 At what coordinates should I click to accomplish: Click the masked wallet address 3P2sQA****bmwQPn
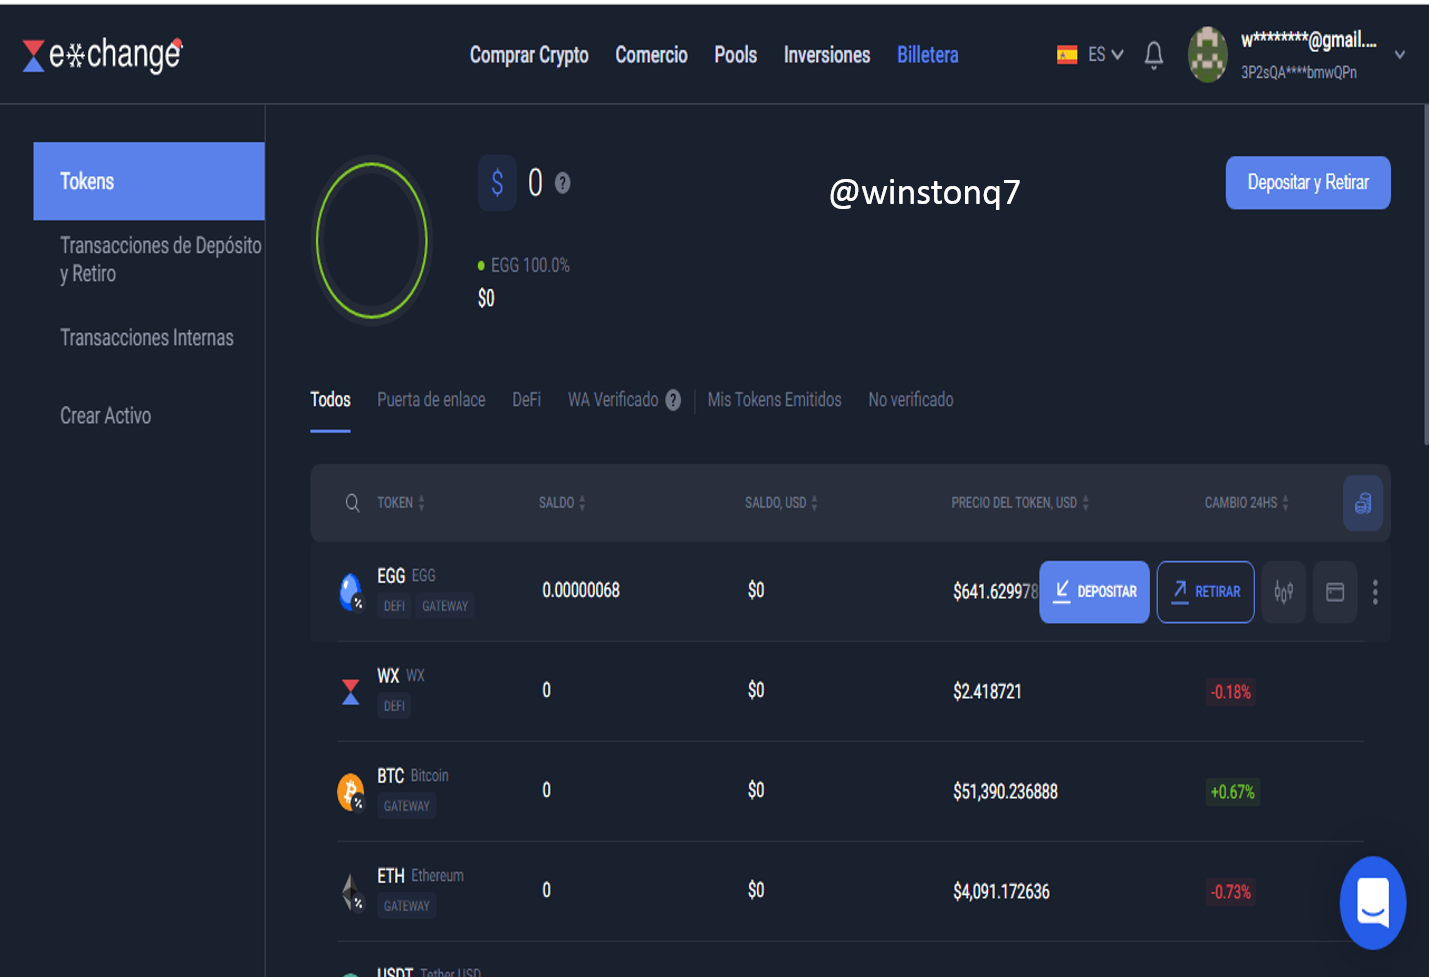pos(1299,73)
